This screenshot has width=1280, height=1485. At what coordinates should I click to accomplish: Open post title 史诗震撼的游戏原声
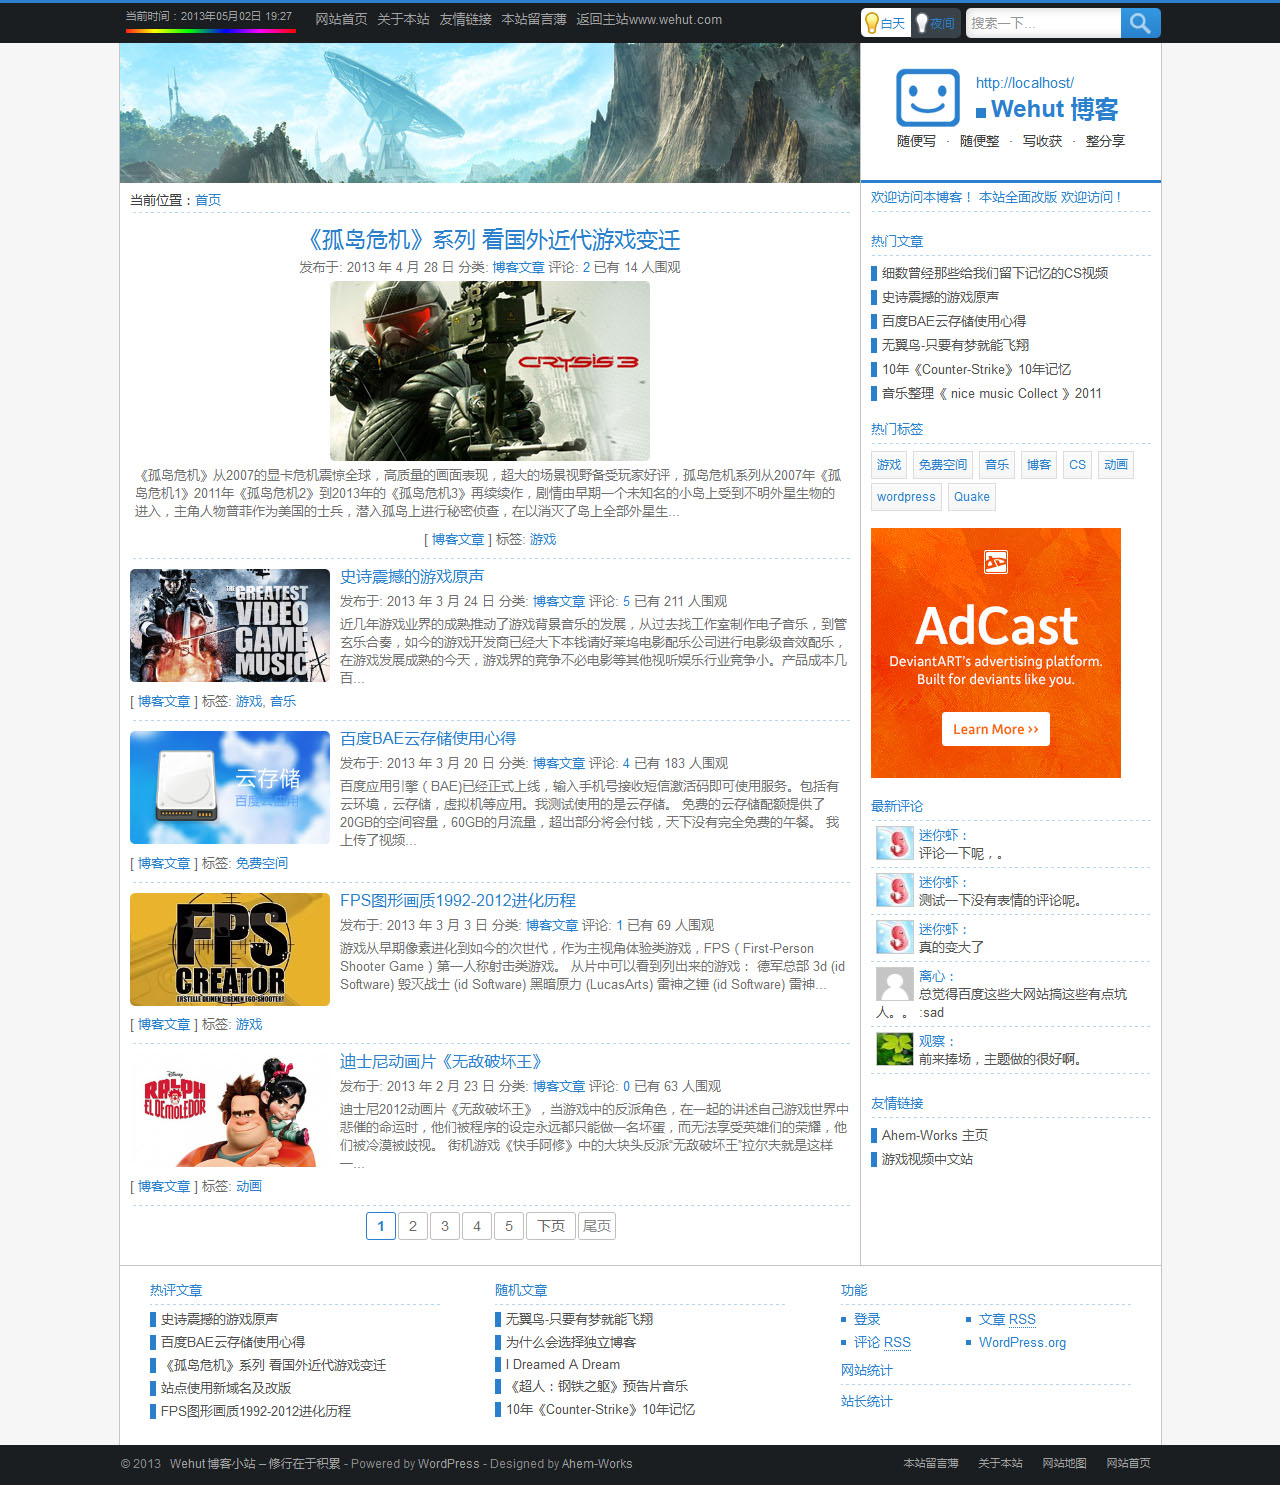click(x=412, y=577)
